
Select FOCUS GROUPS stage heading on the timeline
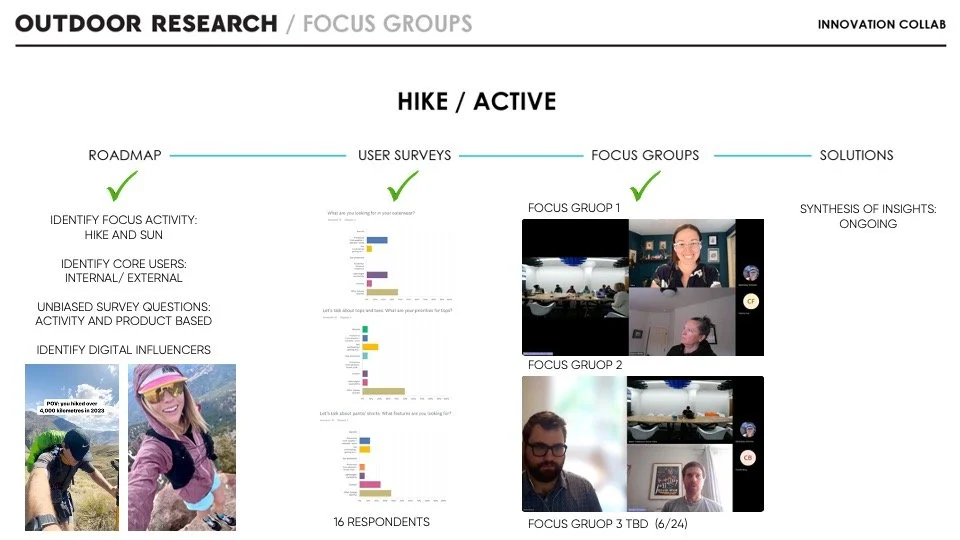coord(645,156)
